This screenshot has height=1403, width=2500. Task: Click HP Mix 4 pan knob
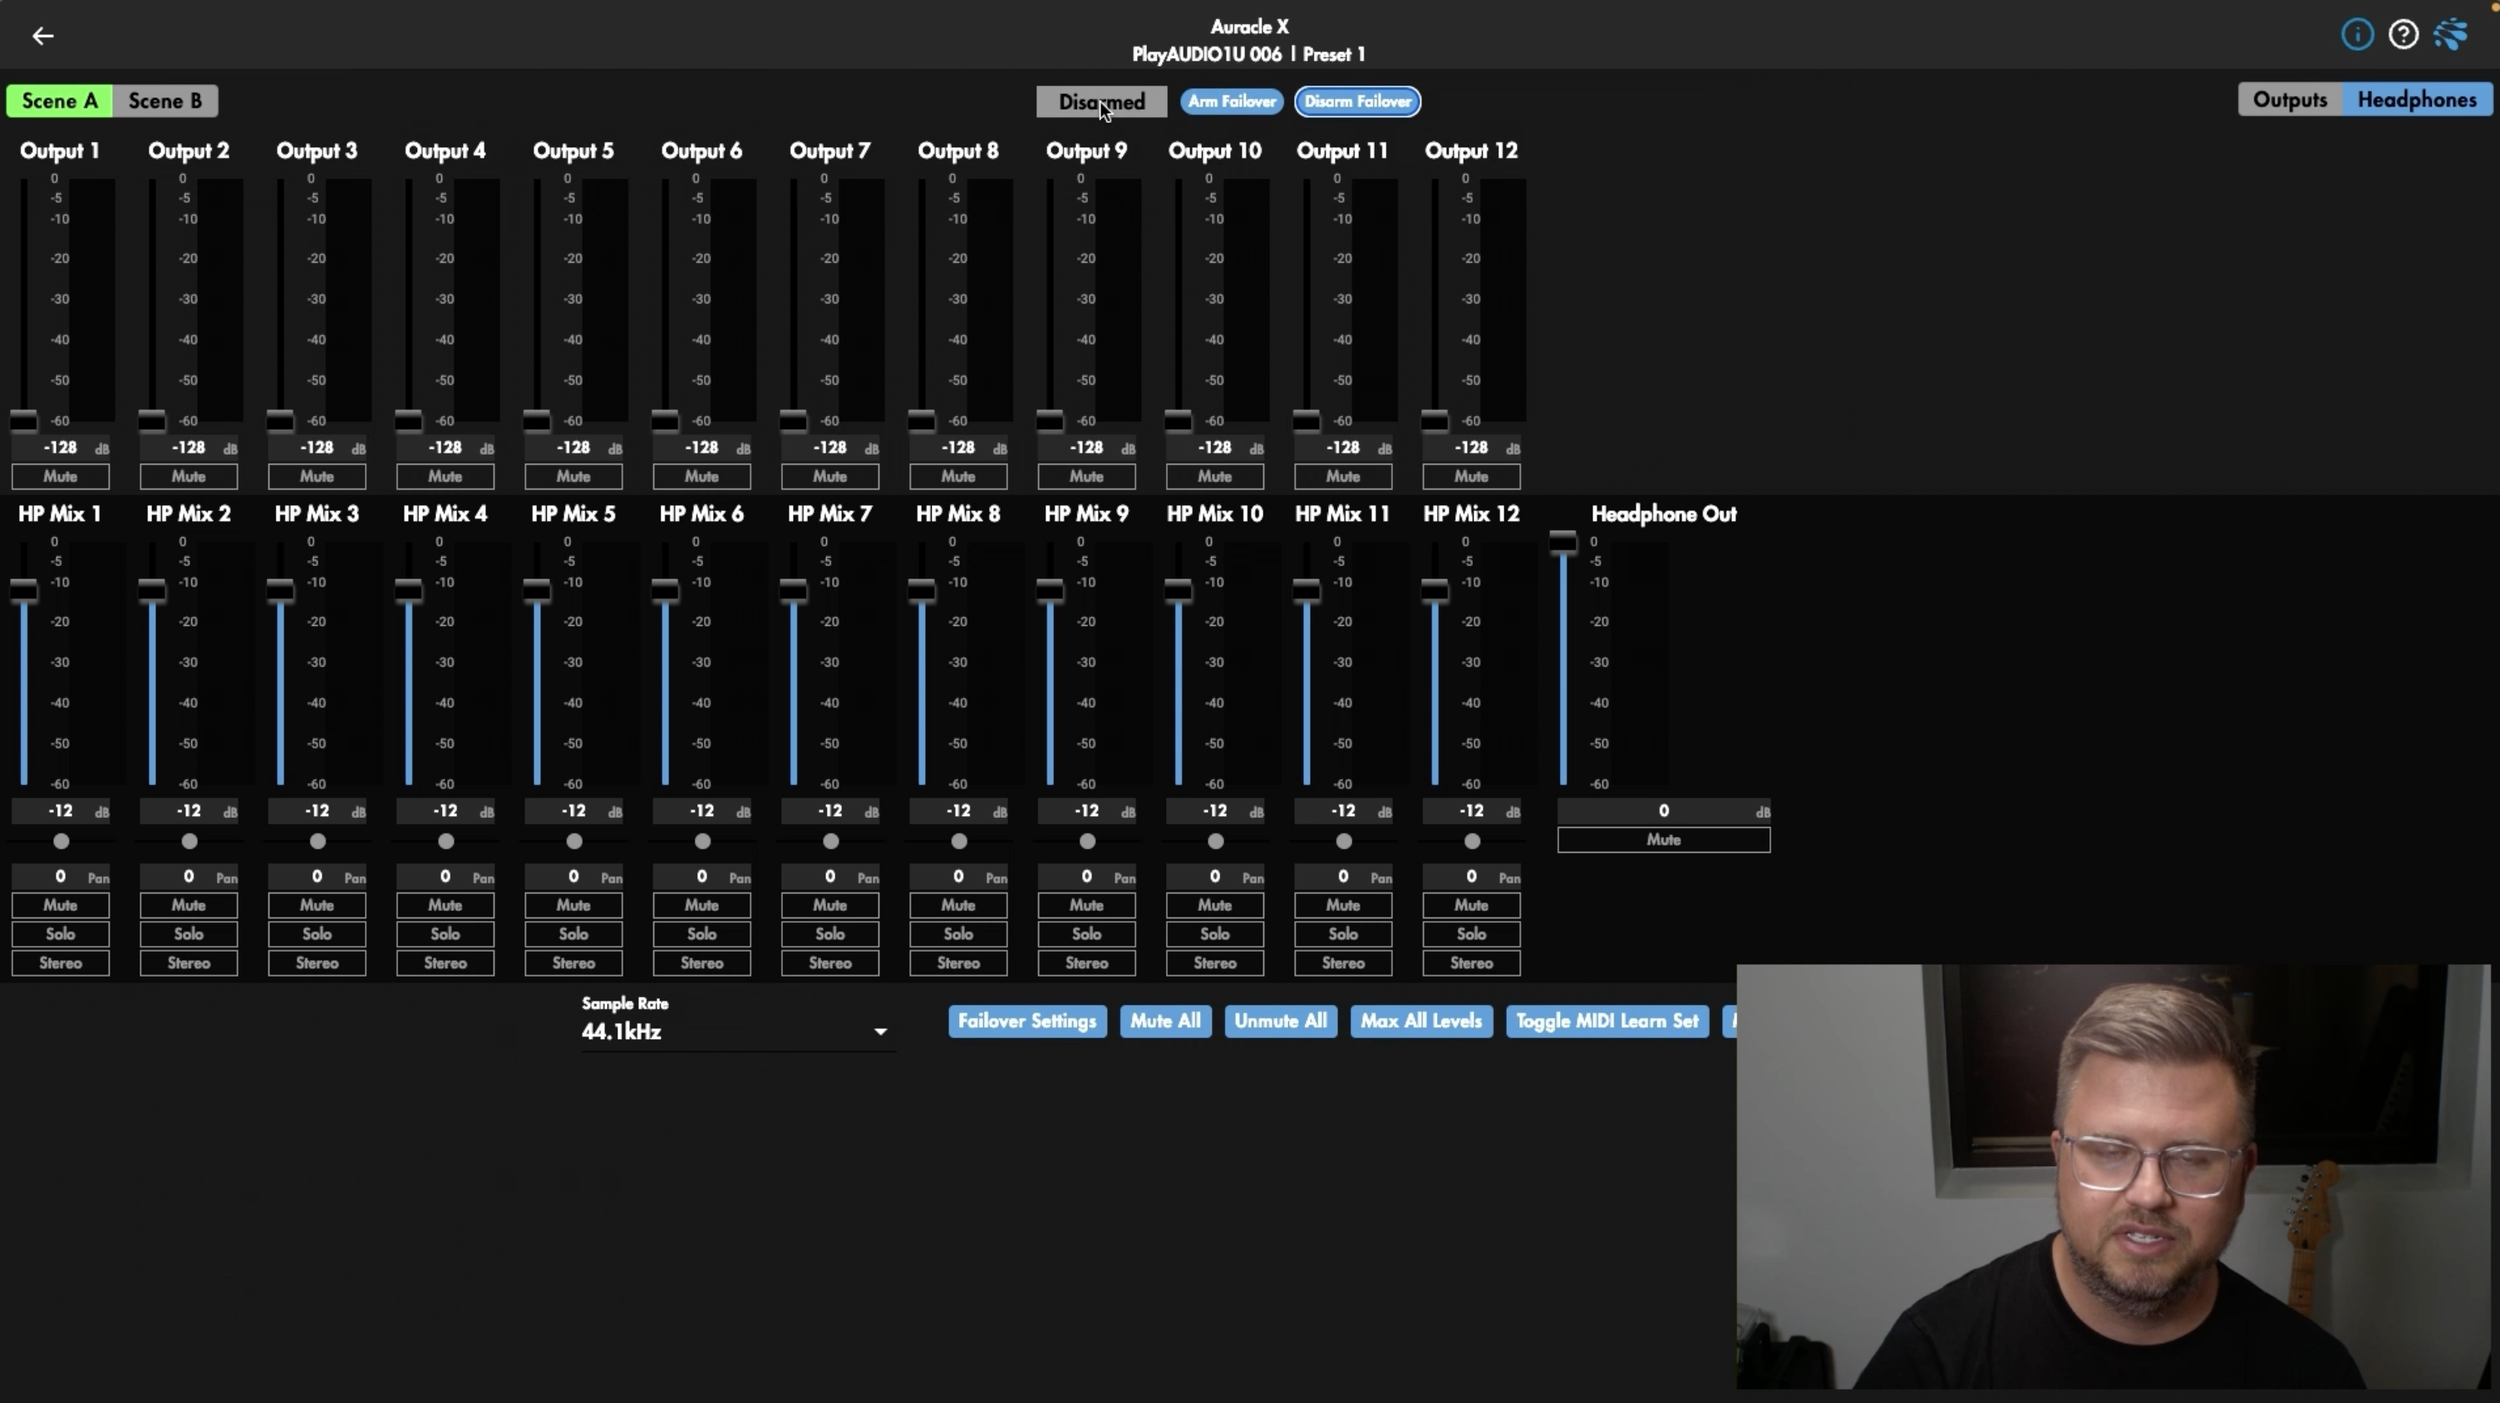(x=446, y=841)
